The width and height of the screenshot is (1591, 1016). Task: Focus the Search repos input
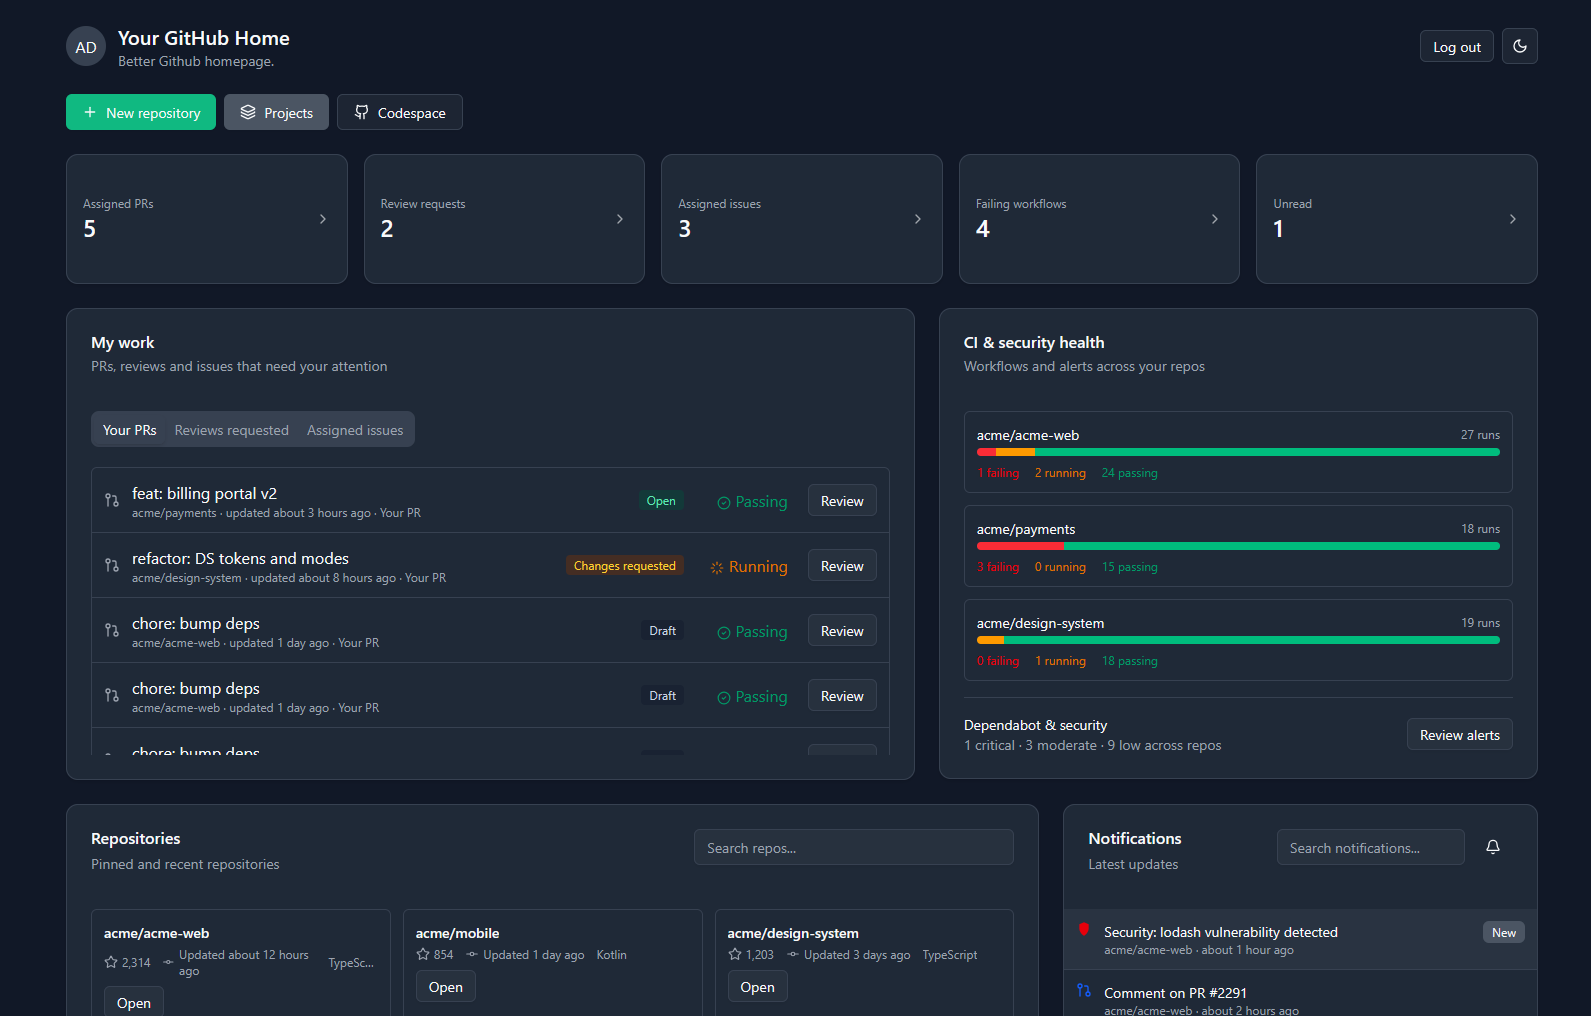click(854, 847)
